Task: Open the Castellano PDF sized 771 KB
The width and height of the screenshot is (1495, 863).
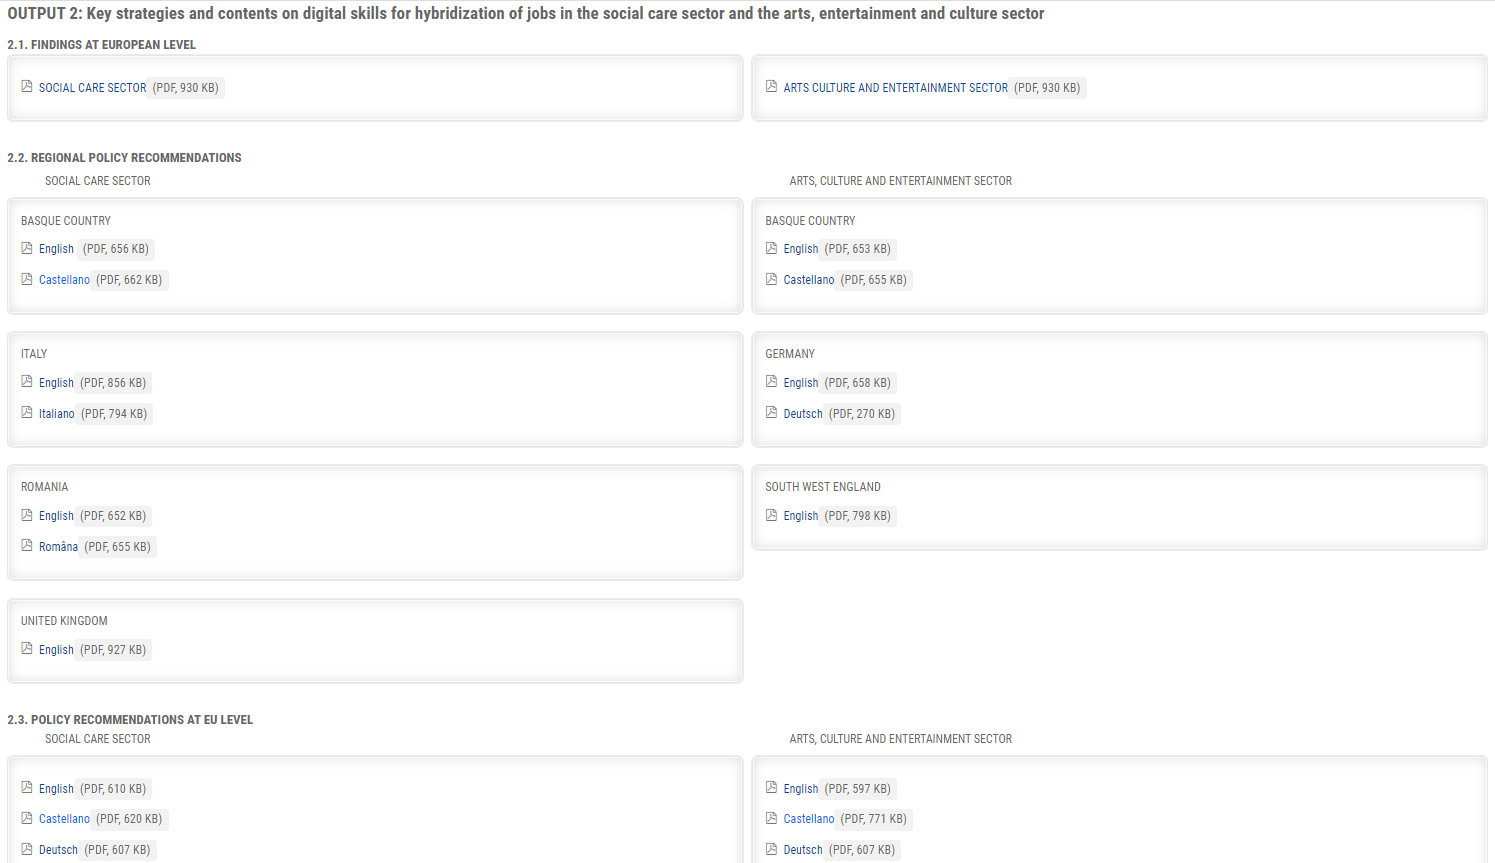Action: [808, 819]
